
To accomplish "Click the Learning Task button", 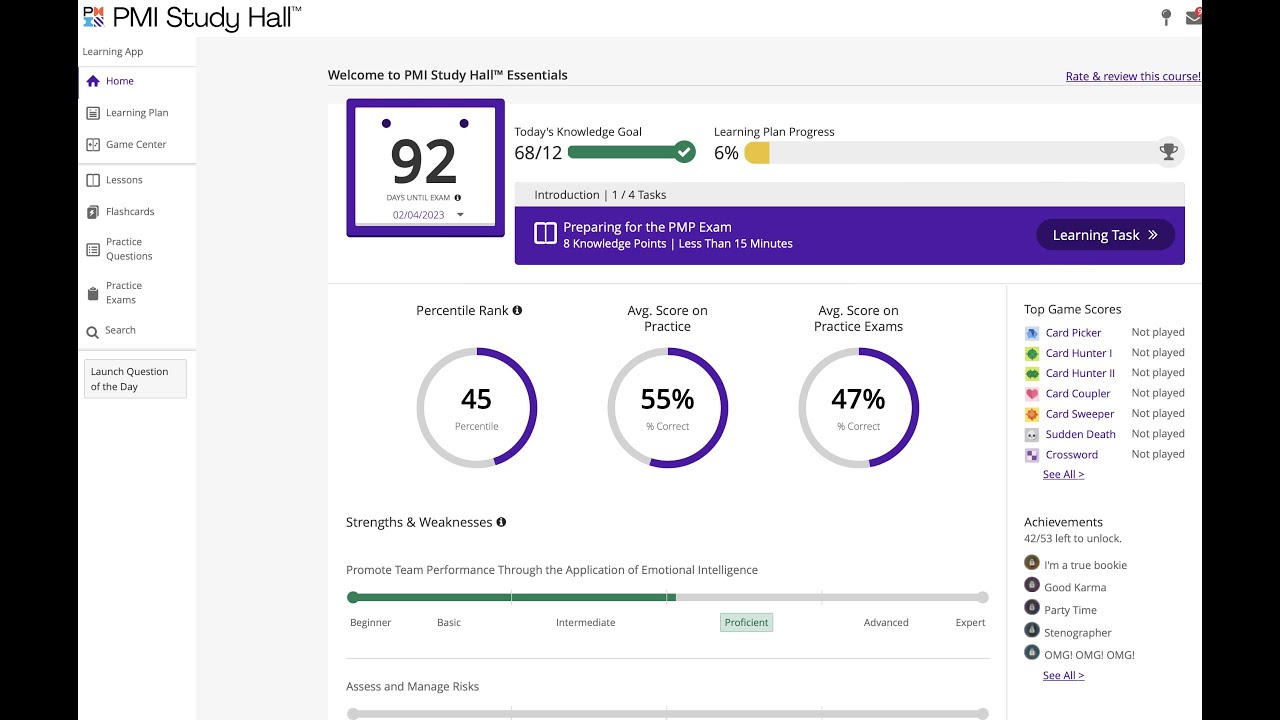I will coord(1104,235).
